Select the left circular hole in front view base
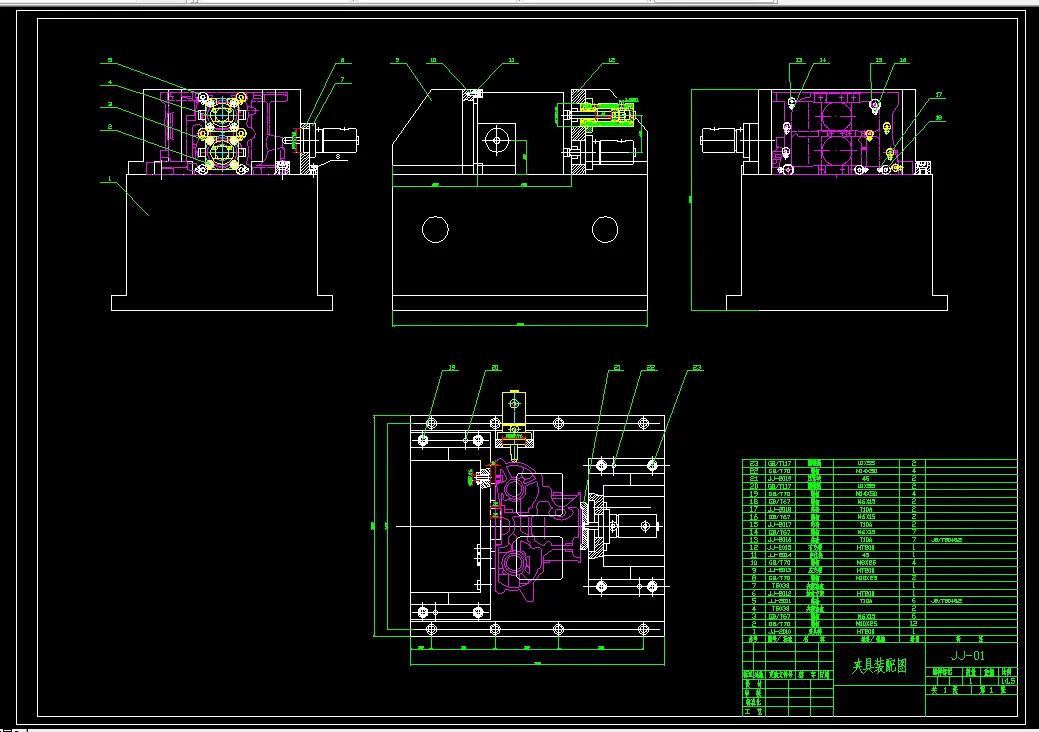 click(x=435, y=229)
